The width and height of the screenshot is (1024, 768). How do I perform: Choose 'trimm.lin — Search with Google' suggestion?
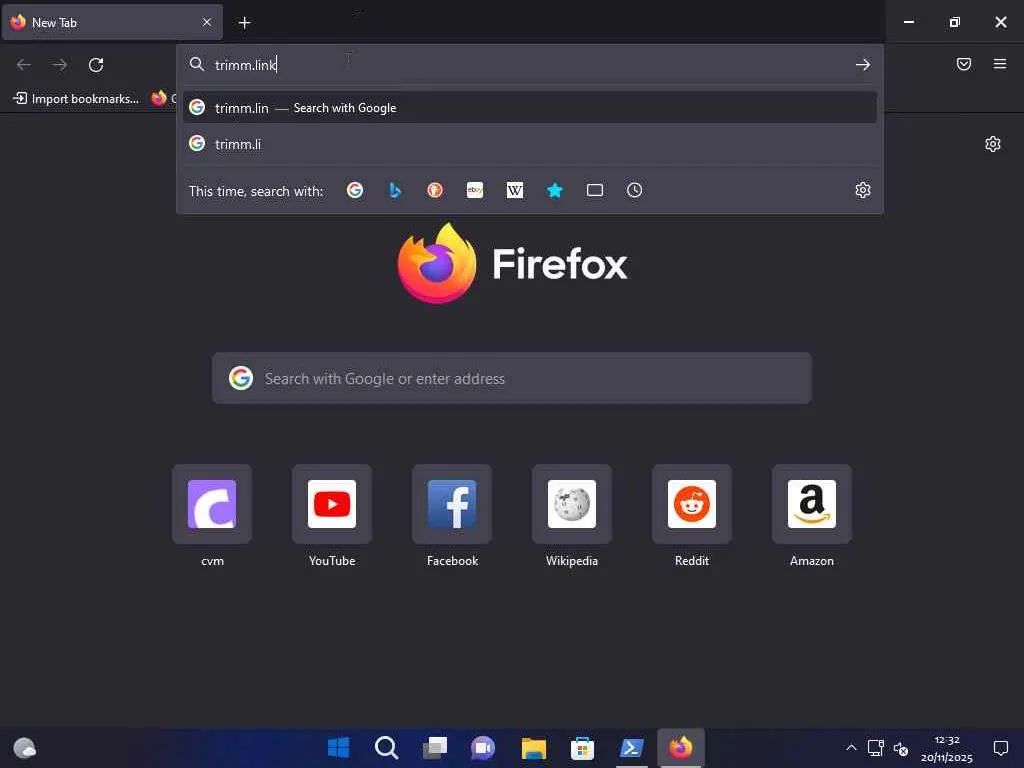pos(530,108)
